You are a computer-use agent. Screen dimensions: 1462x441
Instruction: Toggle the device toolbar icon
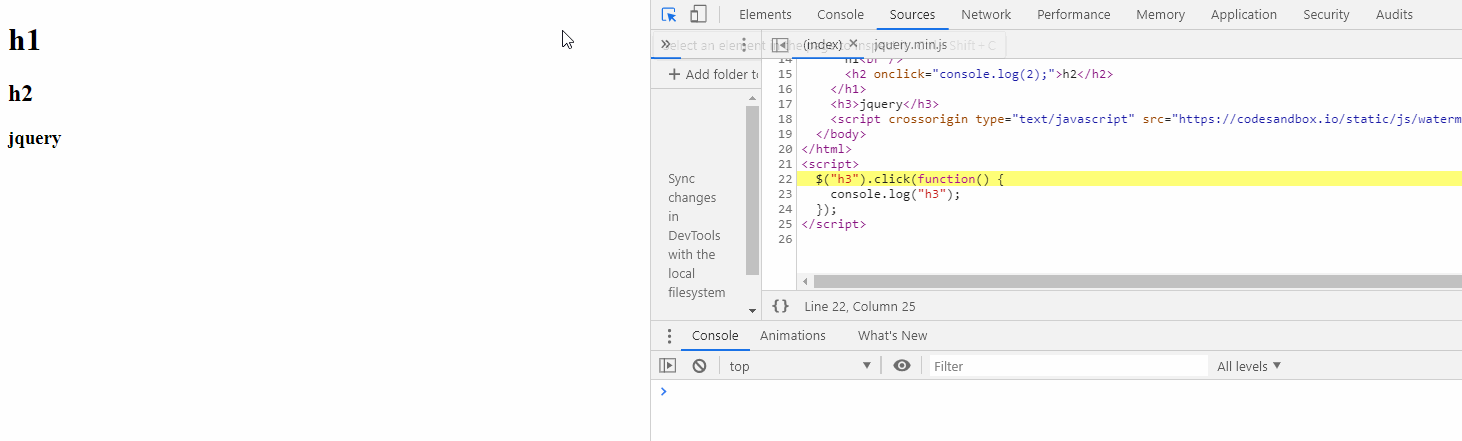(698, 14)
